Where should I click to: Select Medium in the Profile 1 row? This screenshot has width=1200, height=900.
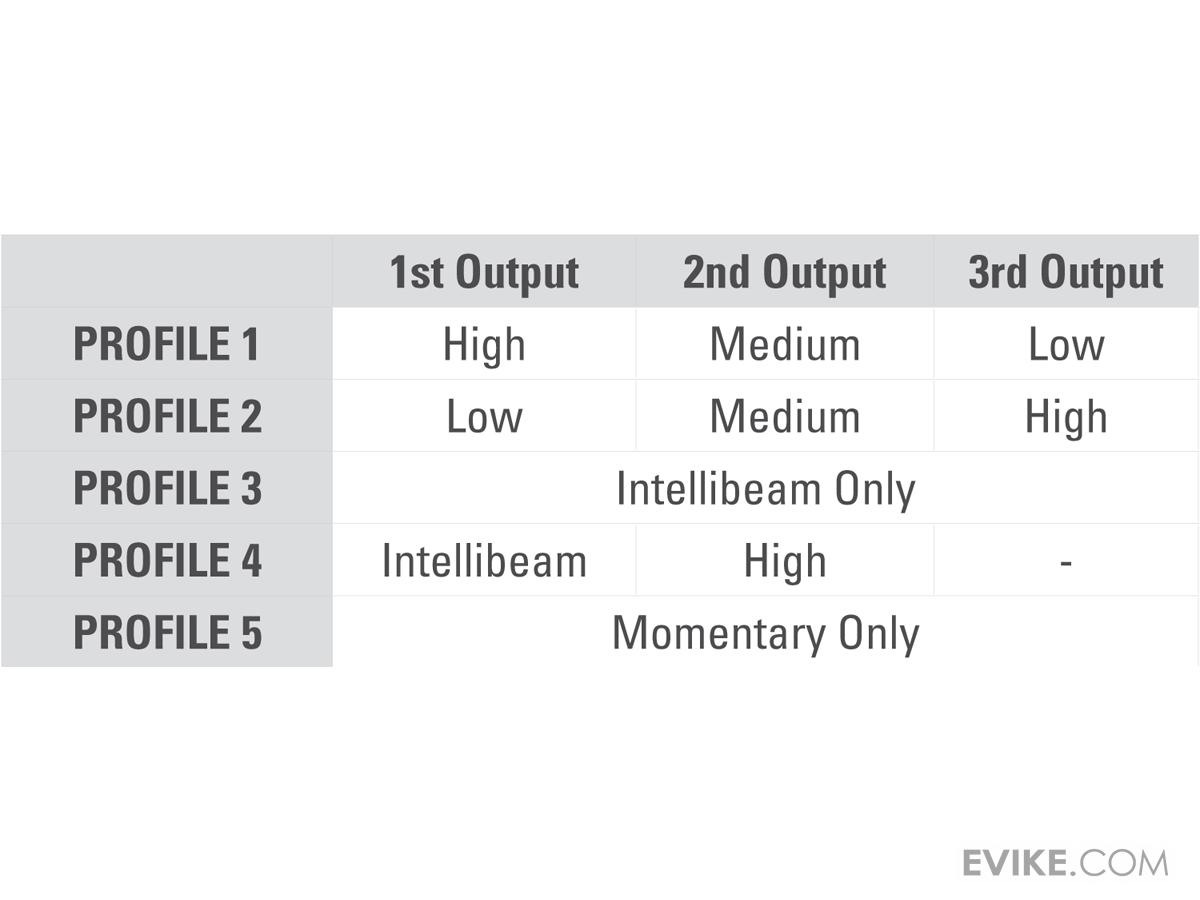[784, 345]
